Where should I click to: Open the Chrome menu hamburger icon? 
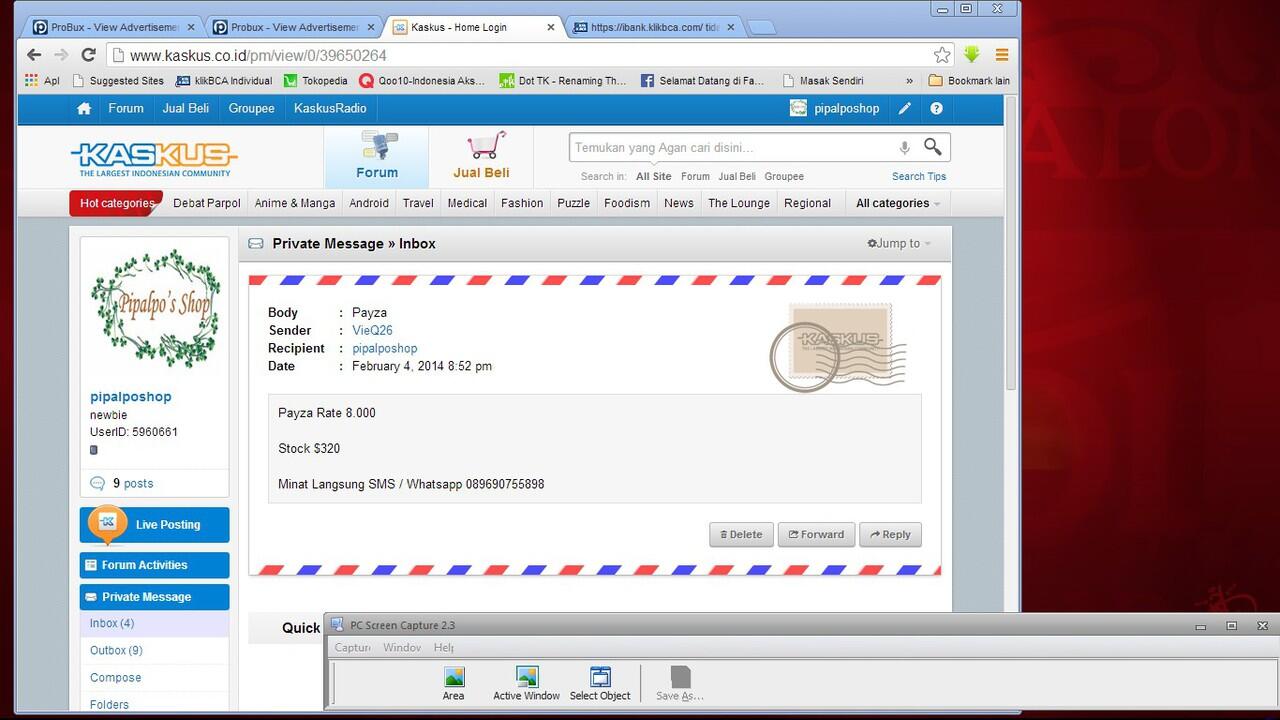pyautogui.click(x=1002, y=55)
